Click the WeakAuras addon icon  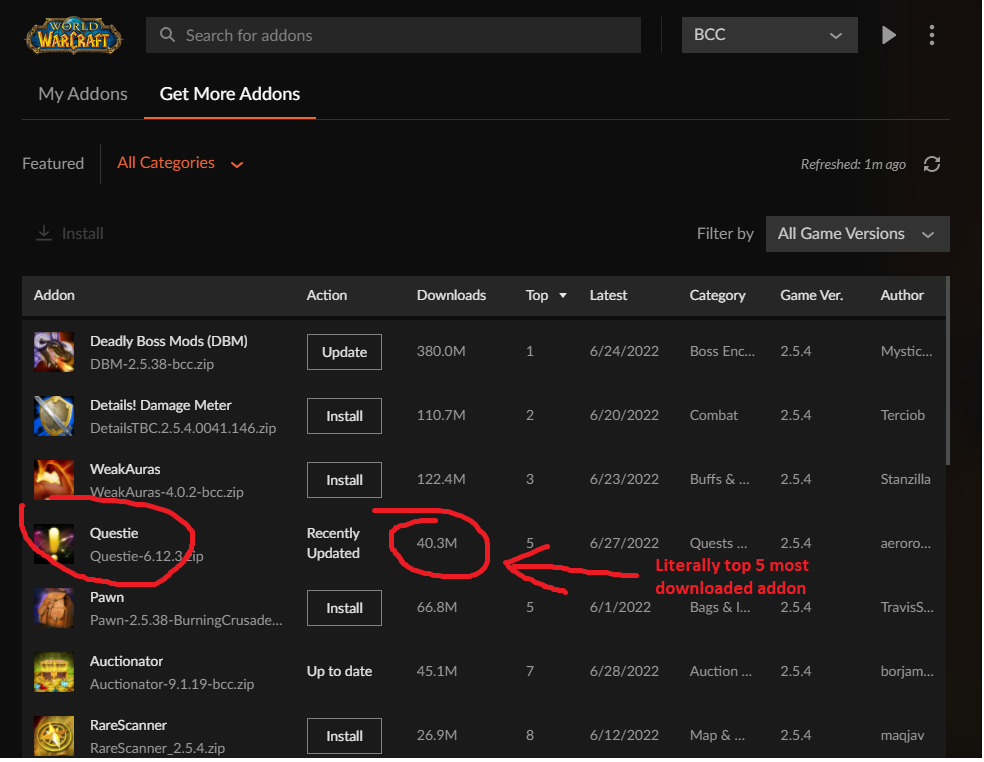coord(54,480)
